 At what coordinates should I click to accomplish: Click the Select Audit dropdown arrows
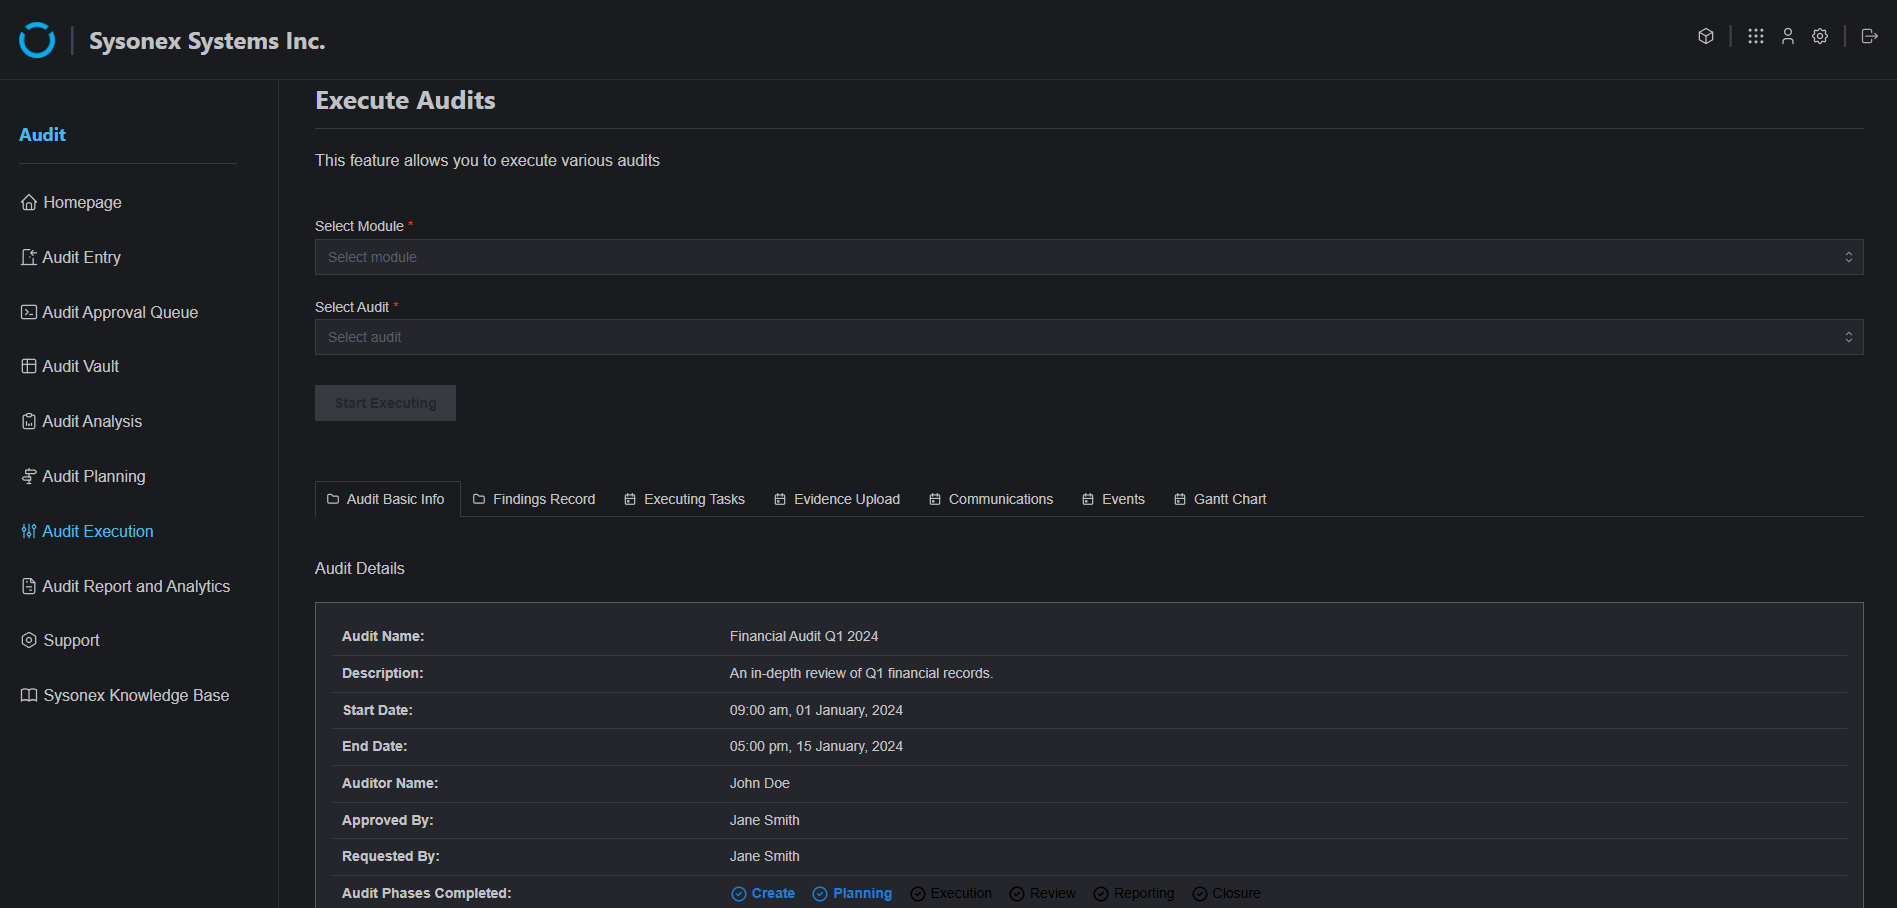(x=1848, y=337)
